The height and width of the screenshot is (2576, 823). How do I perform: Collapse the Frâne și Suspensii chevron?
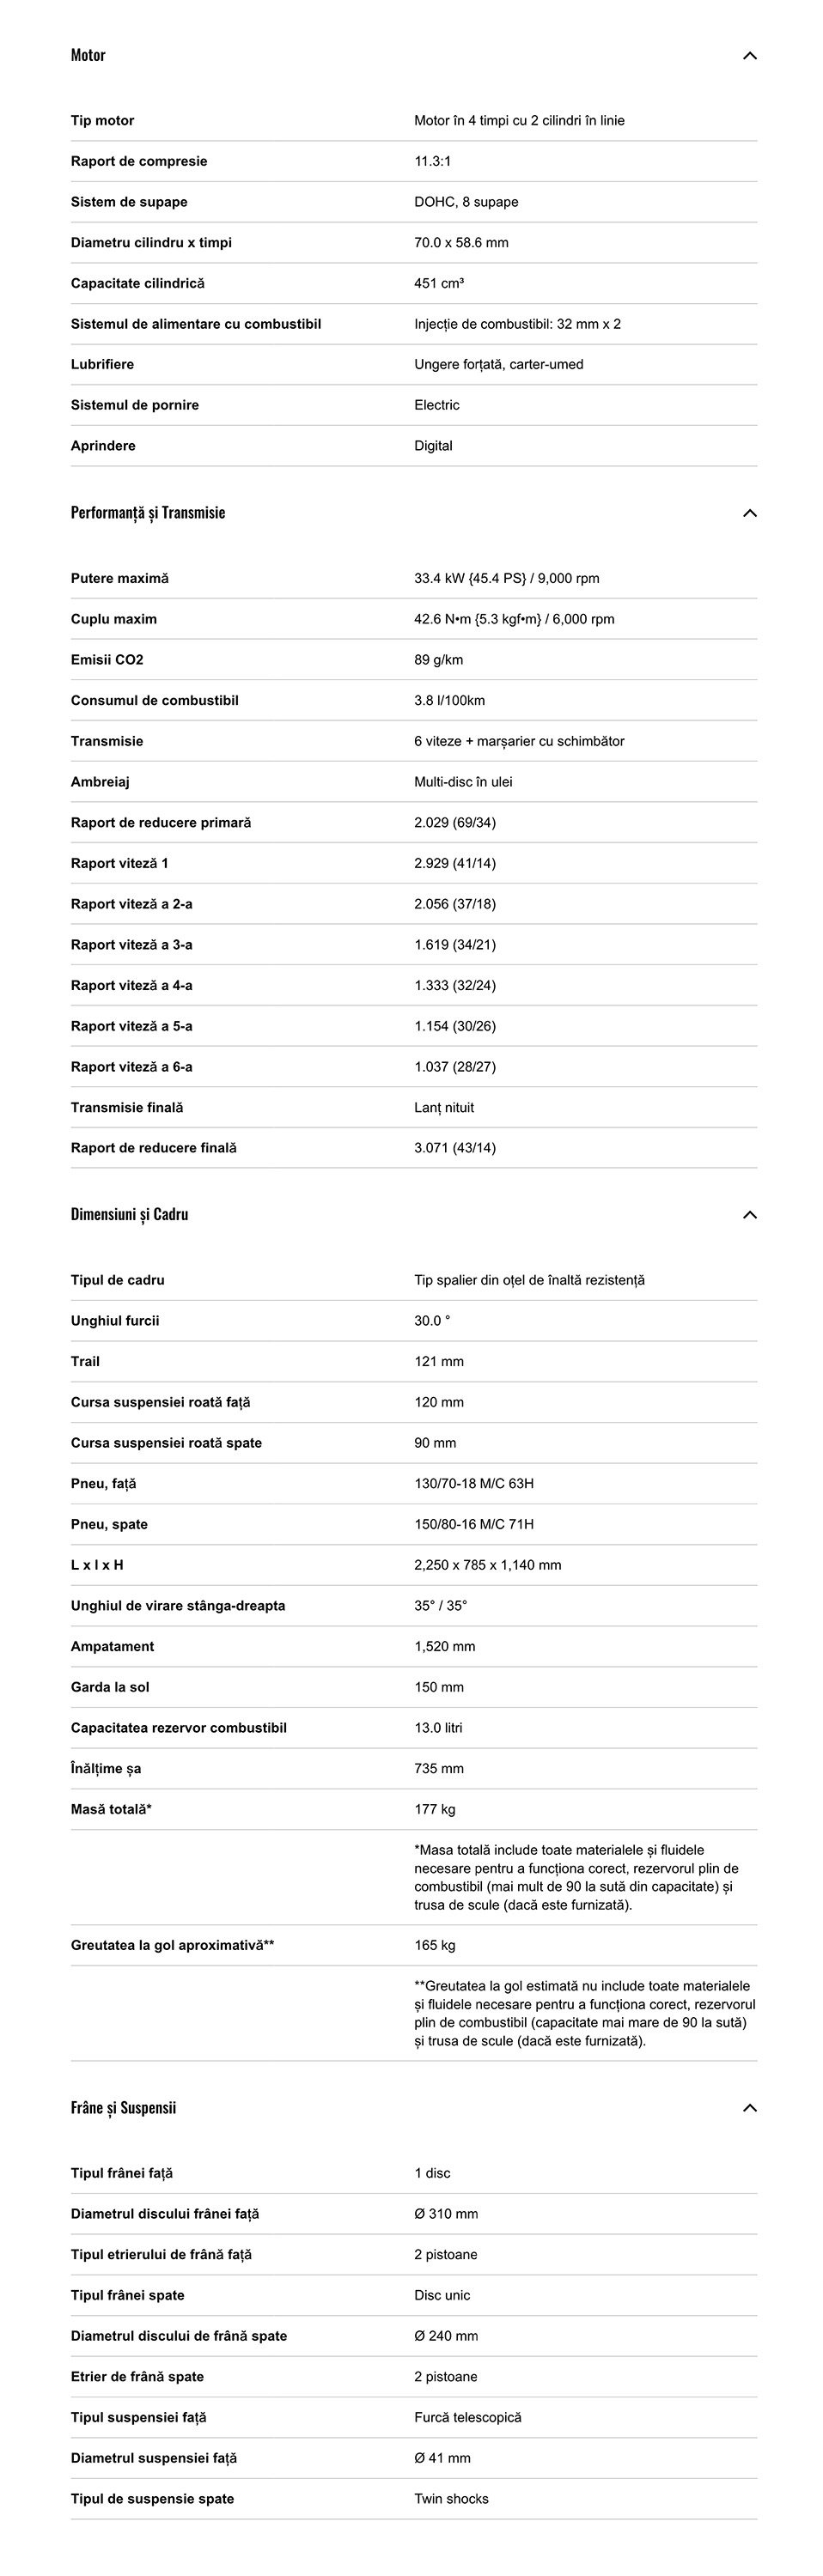pos(749,2108)
